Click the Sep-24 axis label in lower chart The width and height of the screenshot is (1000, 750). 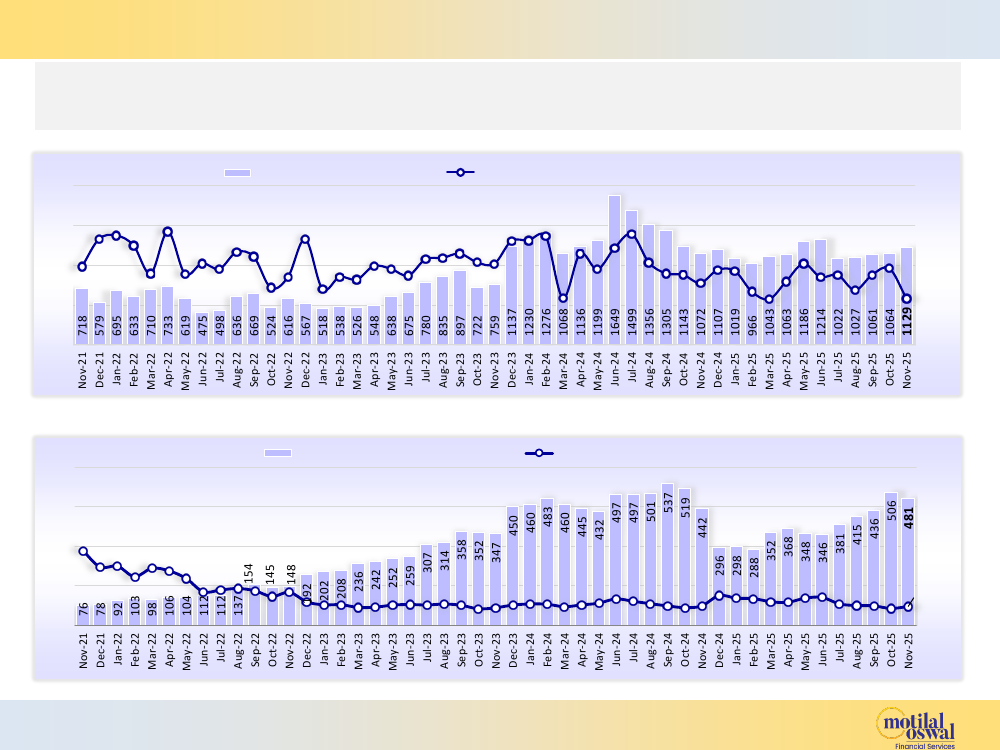668,651
